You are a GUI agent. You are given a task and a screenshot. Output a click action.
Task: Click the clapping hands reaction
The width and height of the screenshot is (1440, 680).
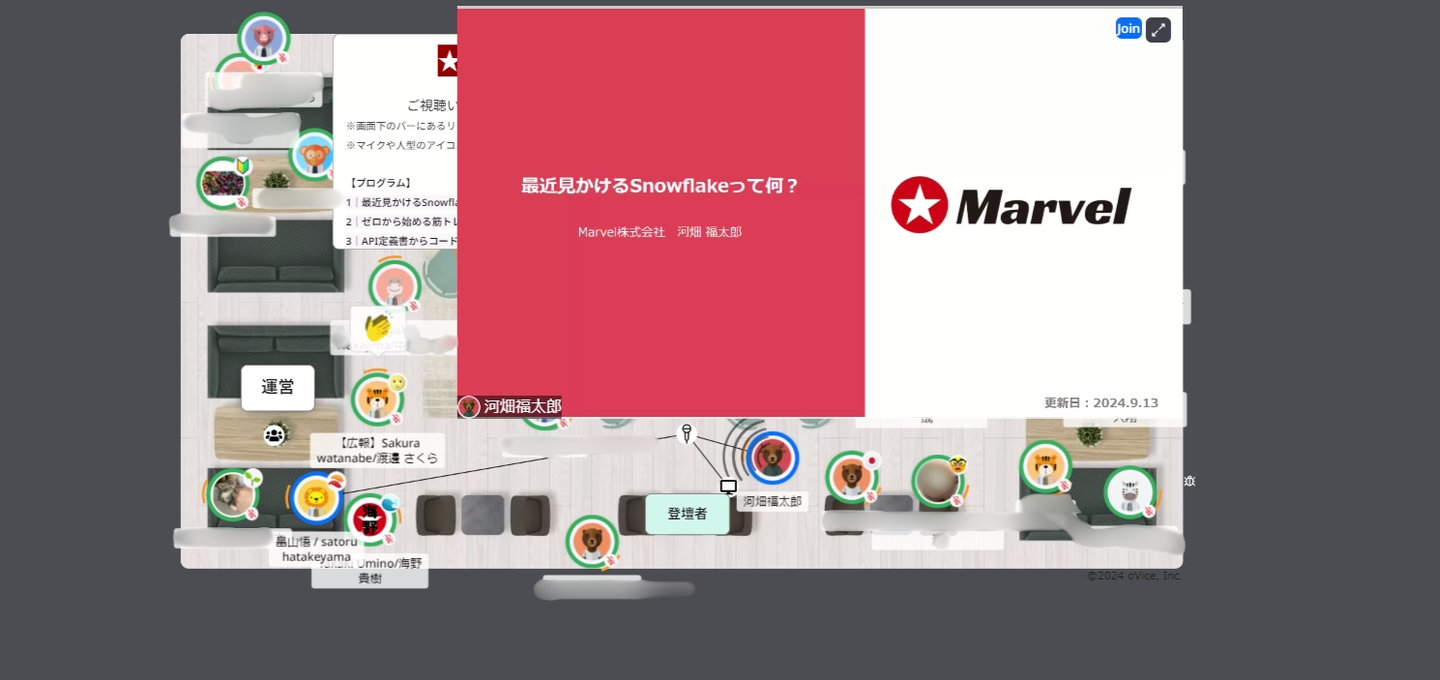pyautogui.click(x=376, y=327)
